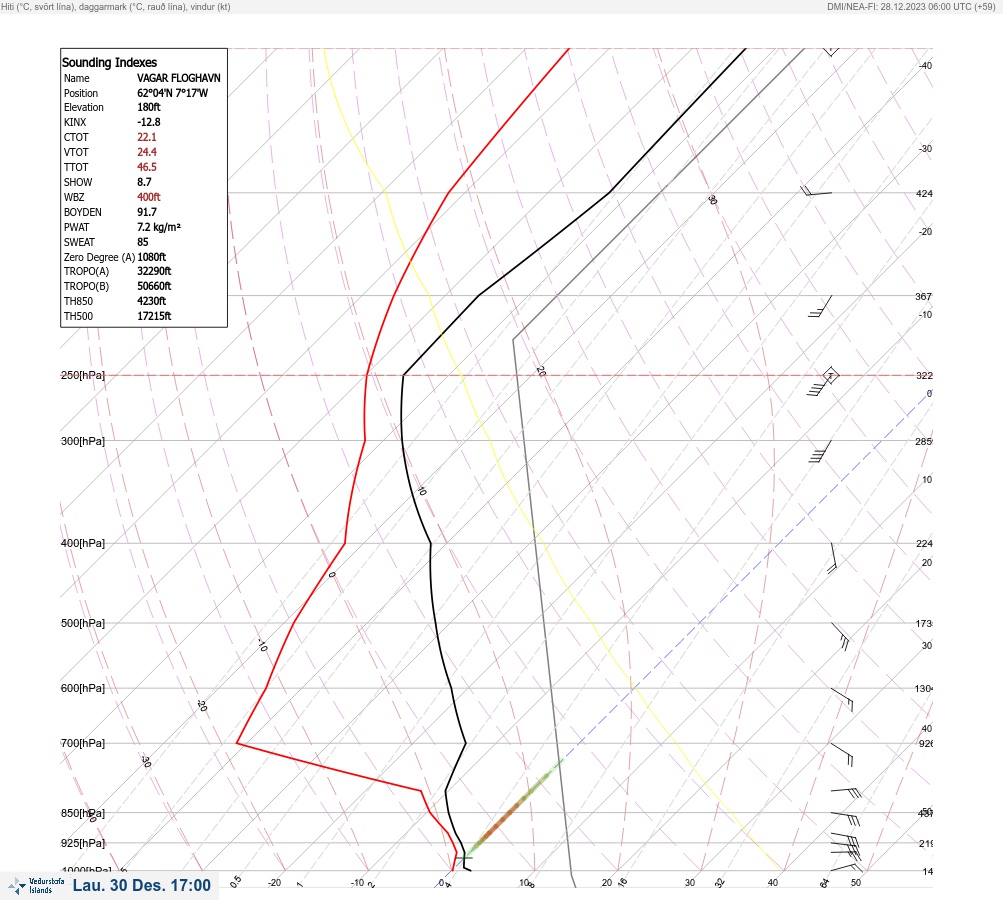
Task: Click the wind barb at the 400 hPa line
Action: pyautogui.click(x=832, y=558)
